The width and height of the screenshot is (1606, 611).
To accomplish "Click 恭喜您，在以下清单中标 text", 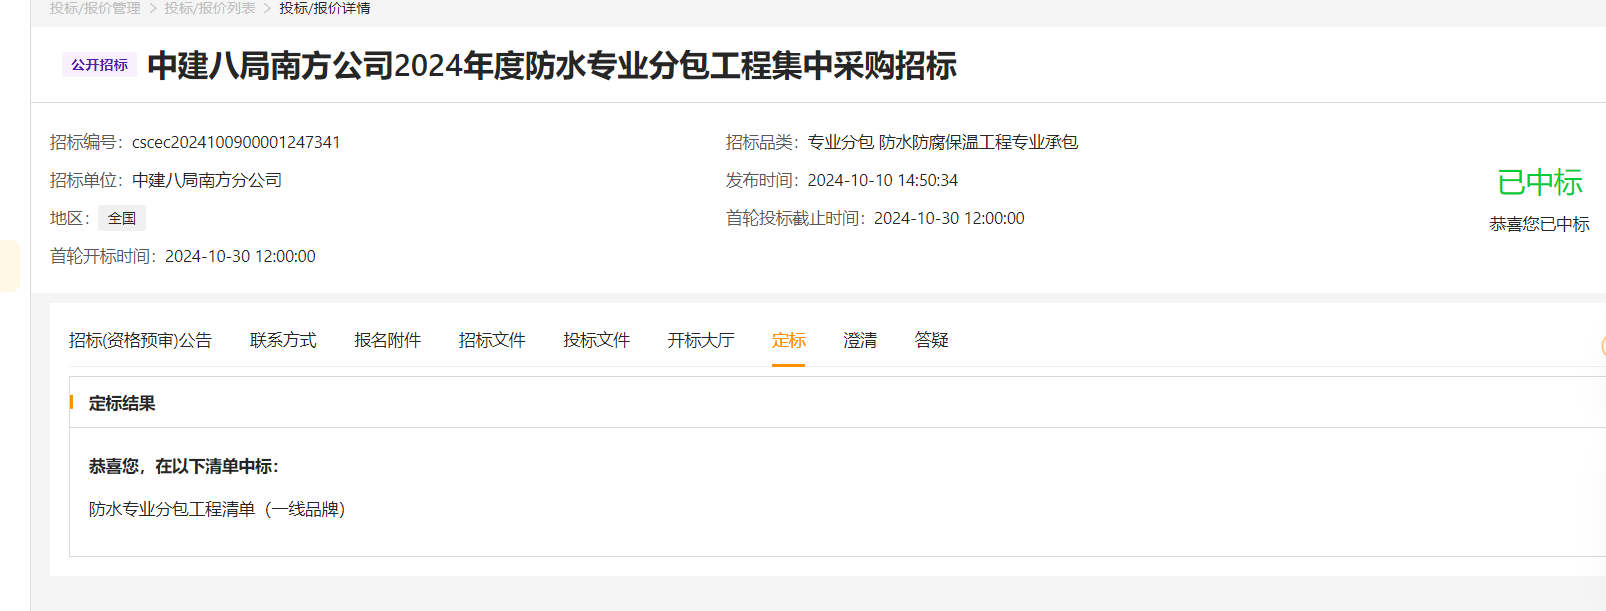I will 184,466.
